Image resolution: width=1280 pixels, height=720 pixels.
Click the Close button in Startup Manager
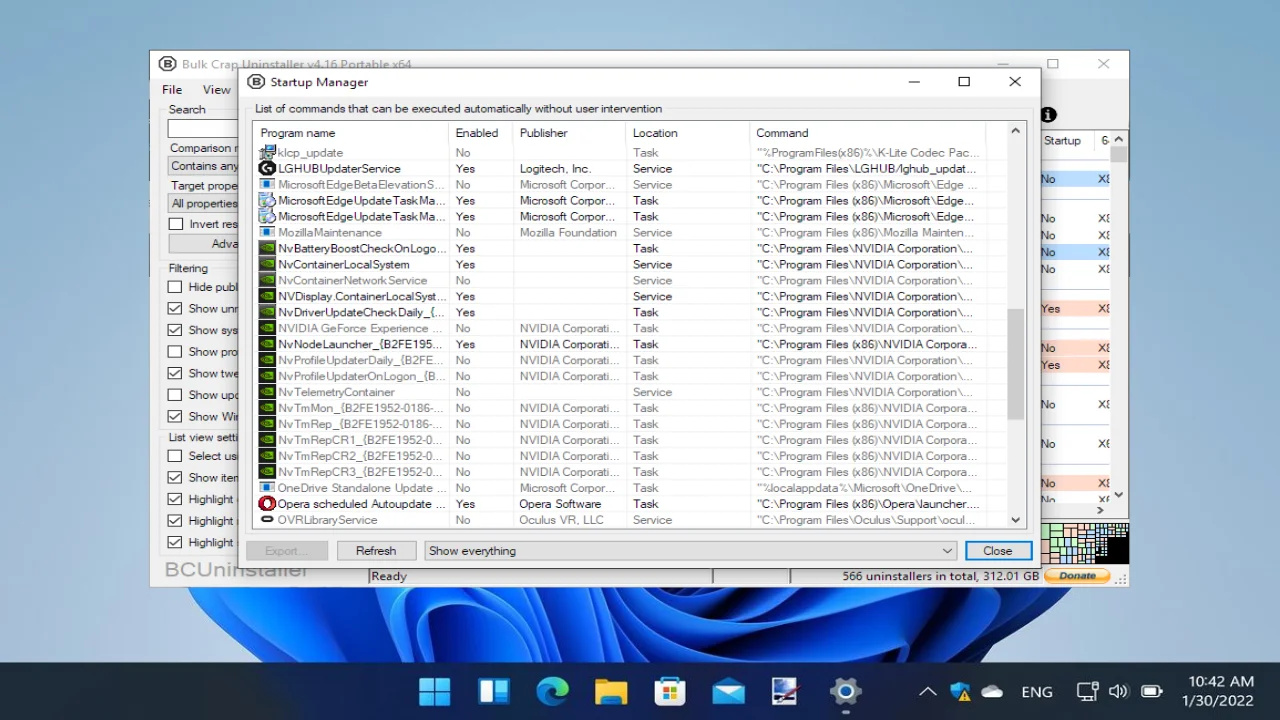[998, 550]
